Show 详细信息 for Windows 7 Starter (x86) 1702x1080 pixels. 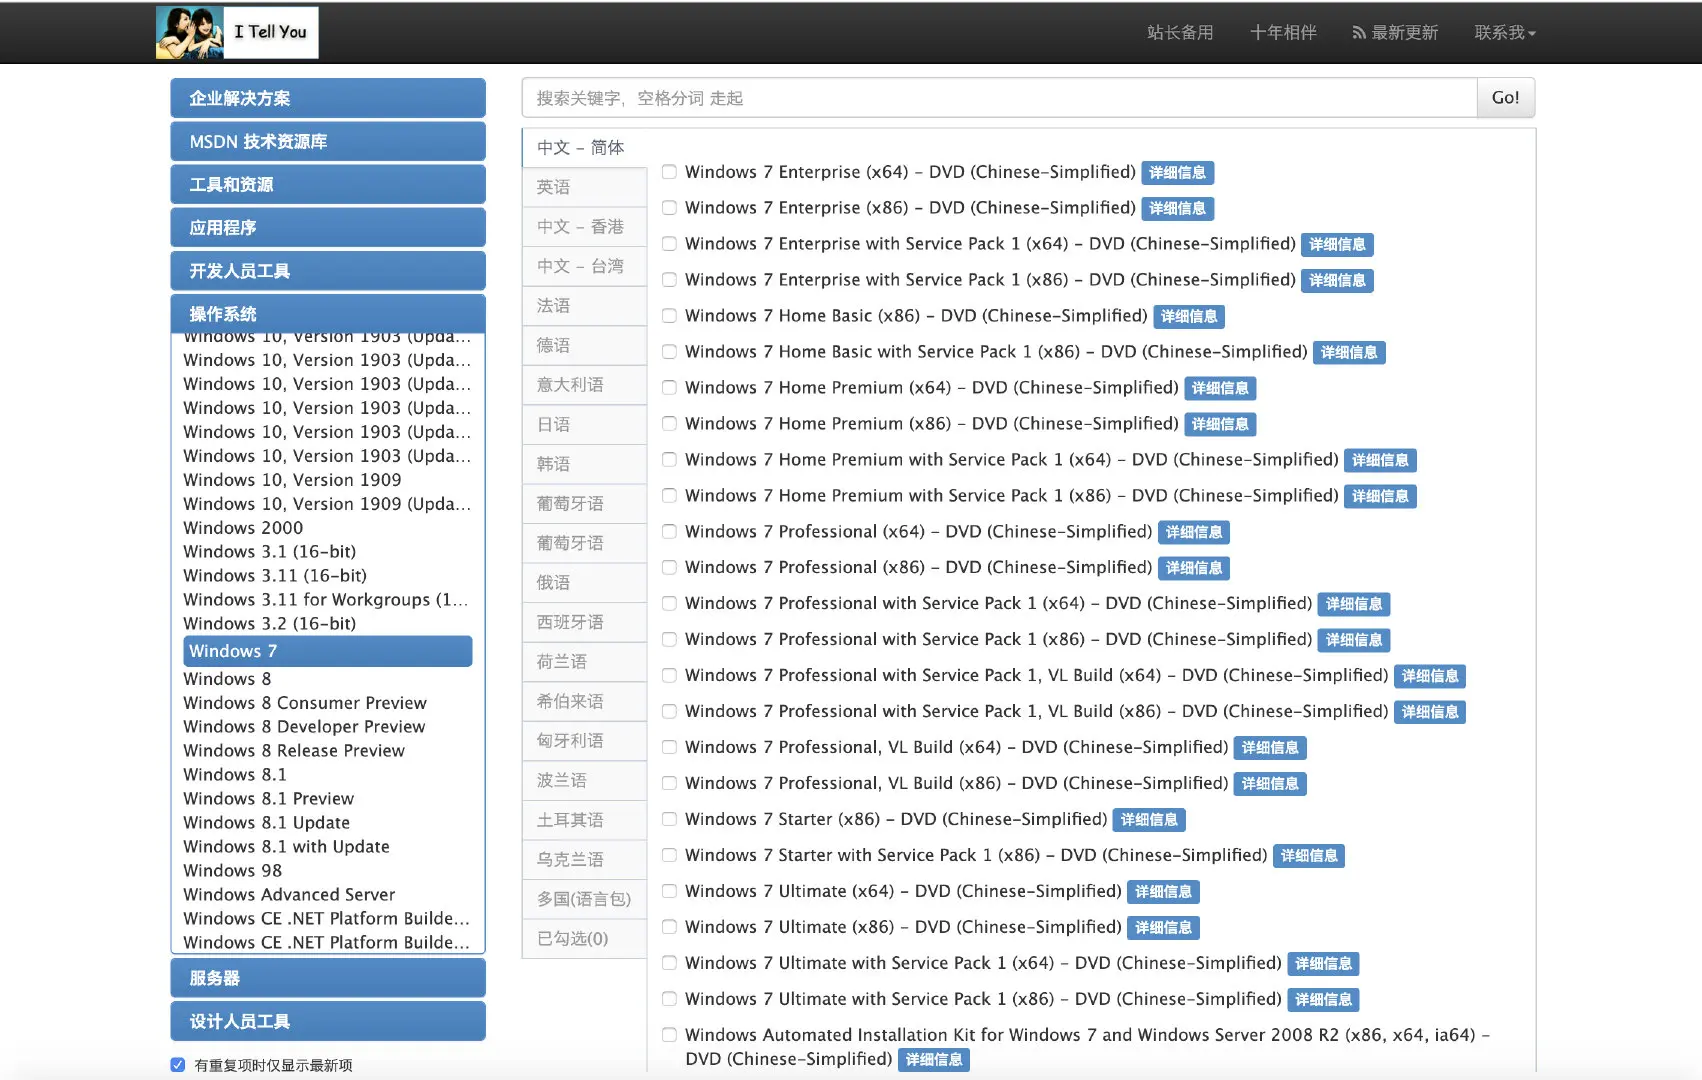[1149, 820]
